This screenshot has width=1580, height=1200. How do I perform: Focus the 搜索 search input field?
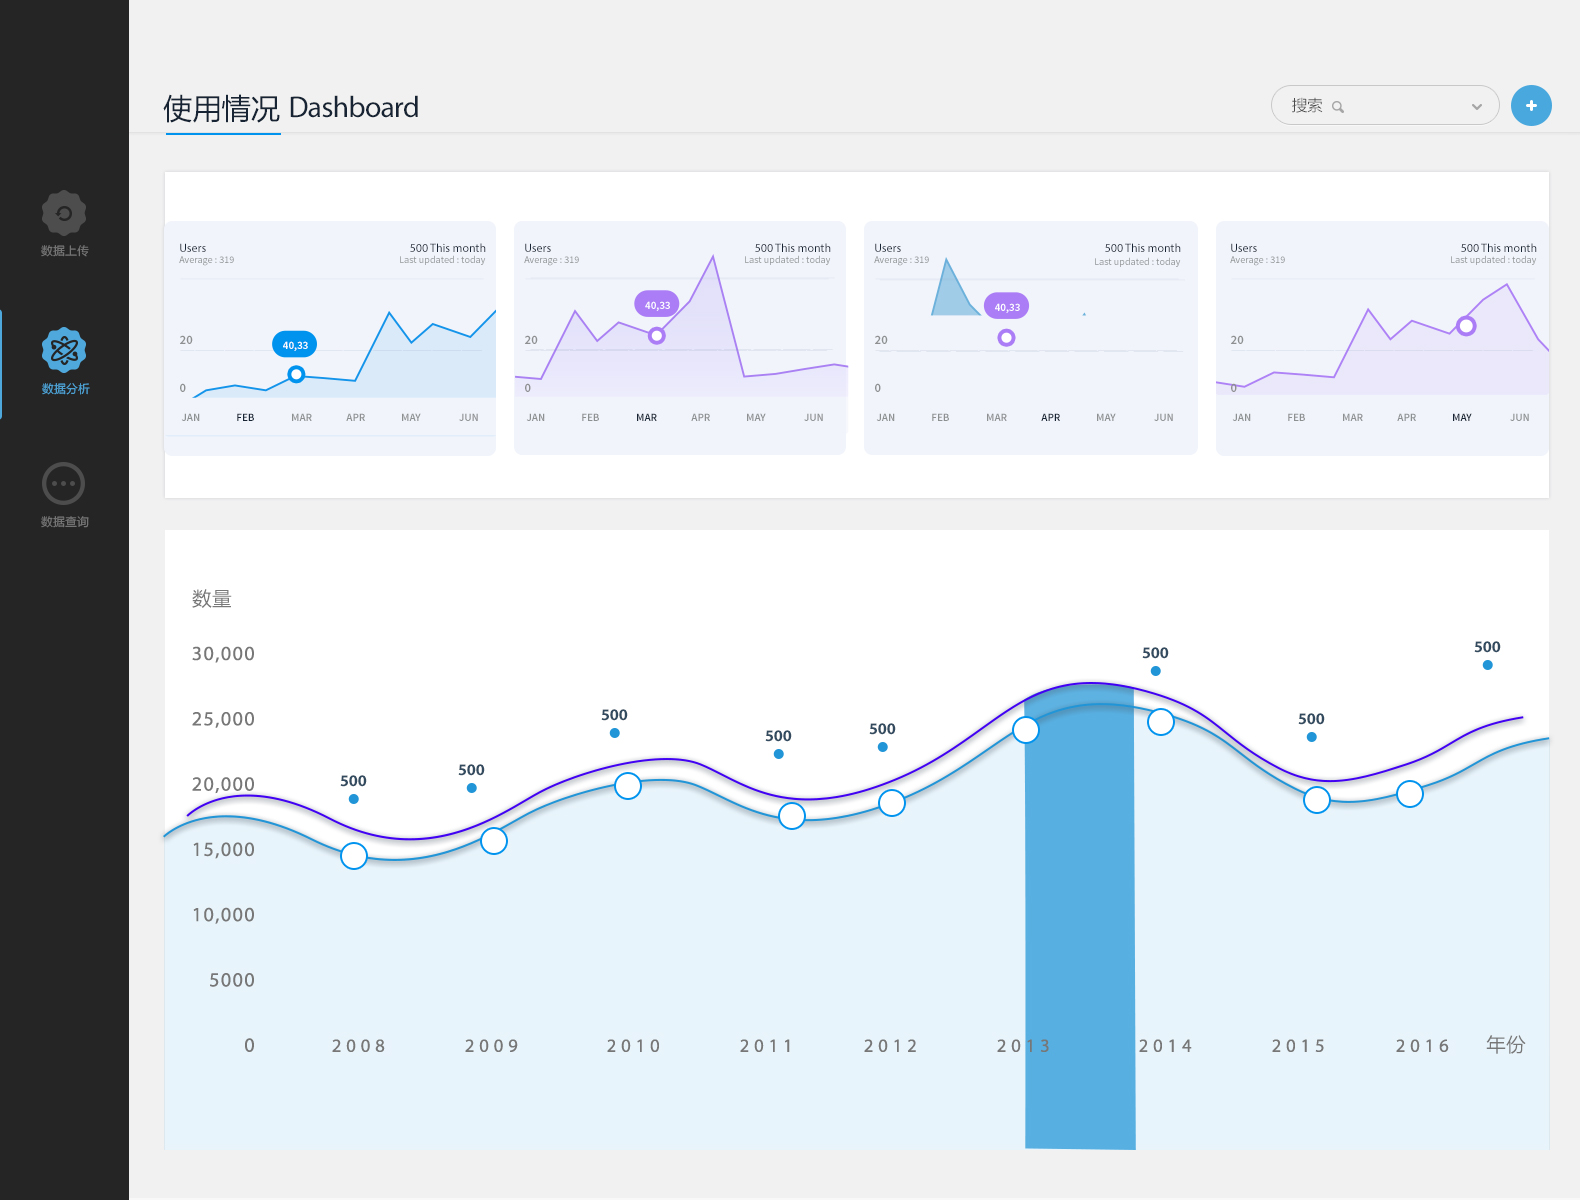point(1385,105)
